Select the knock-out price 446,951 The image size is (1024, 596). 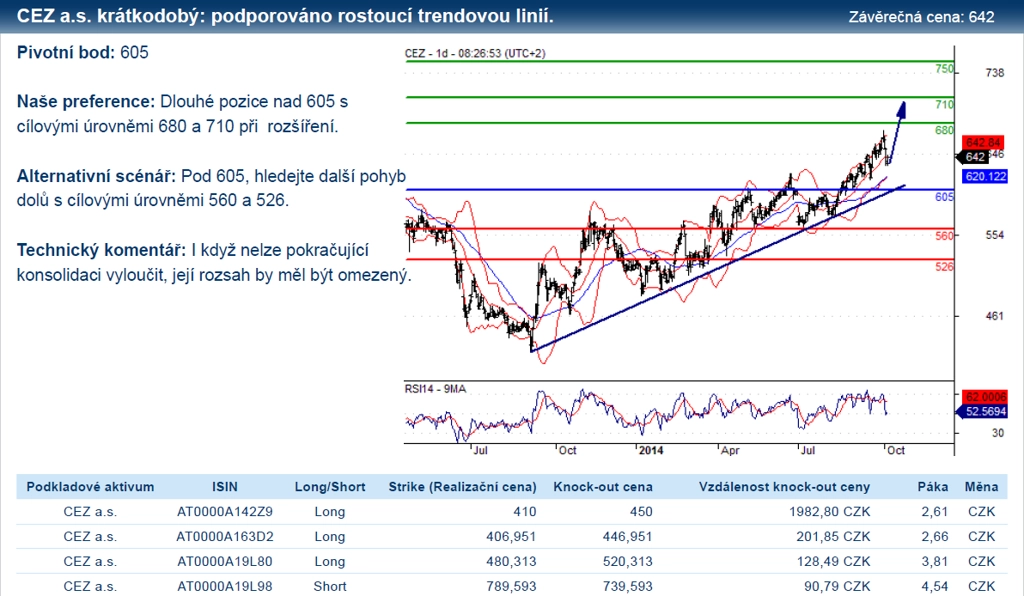coord(628,537)
